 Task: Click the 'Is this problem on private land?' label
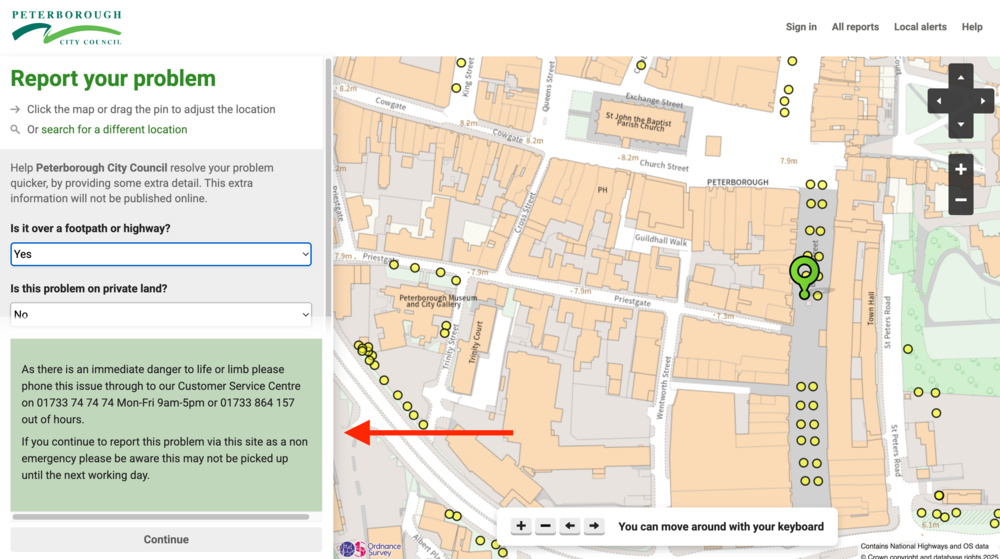[89, 289]
